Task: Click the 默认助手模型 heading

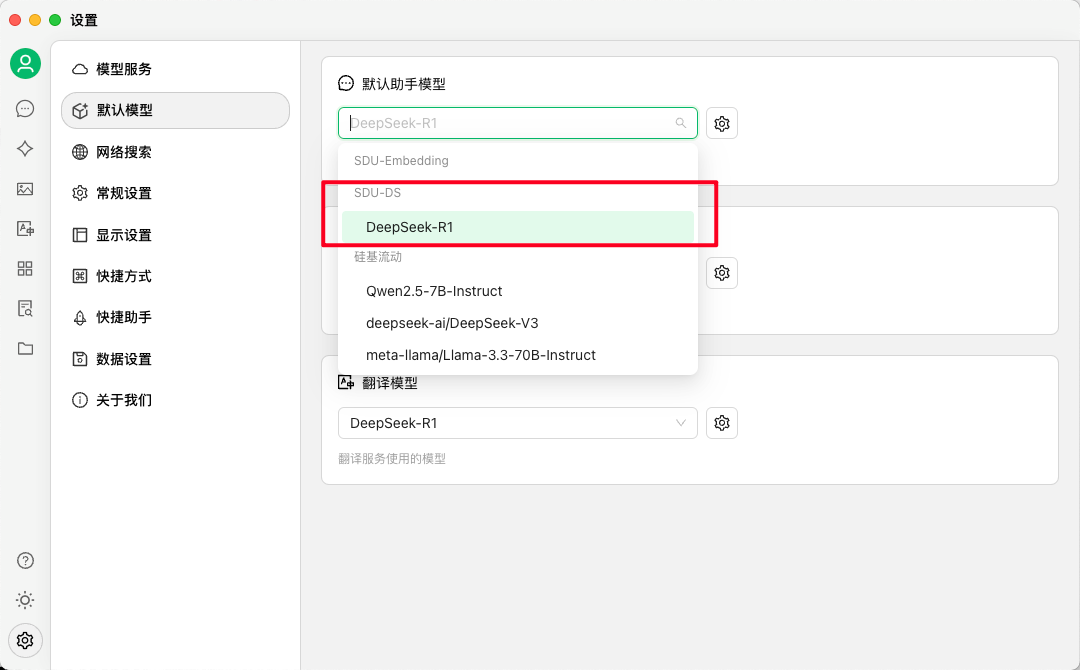Action: [x=404, y=84]
